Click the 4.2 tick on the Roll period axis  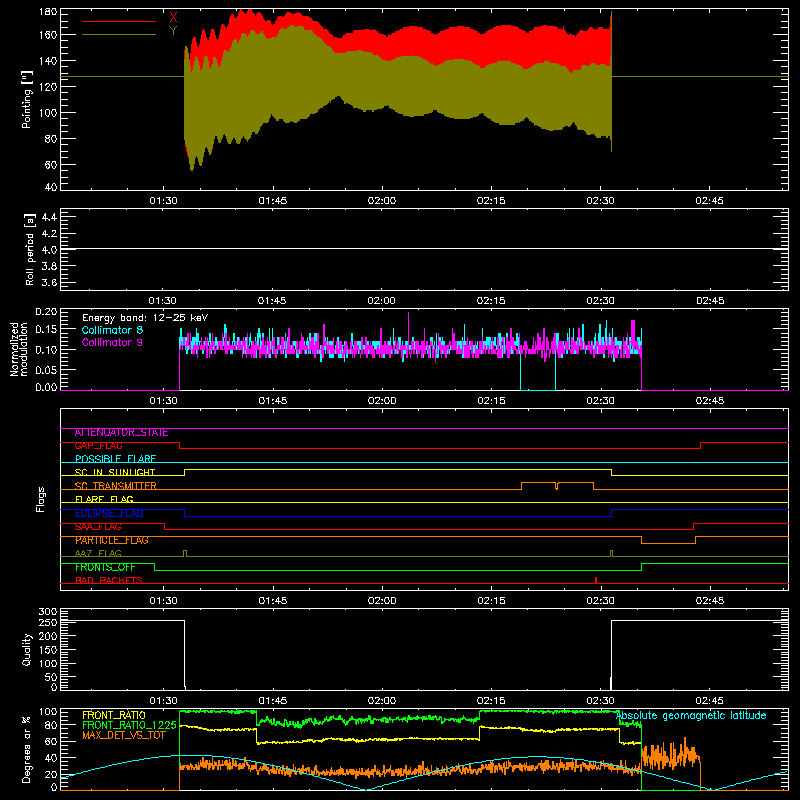(49, 234)
